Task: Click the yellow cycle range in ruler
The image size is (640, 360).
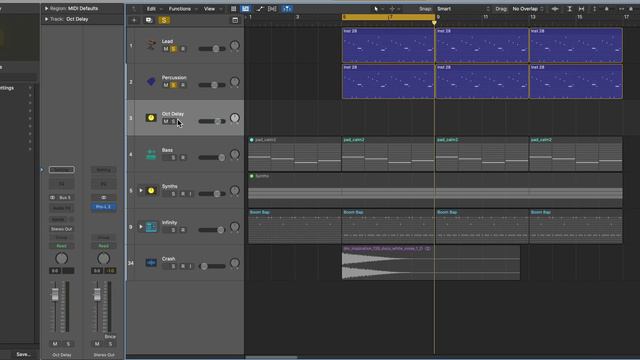Action: pyautogui.click(x=388, y=17)
